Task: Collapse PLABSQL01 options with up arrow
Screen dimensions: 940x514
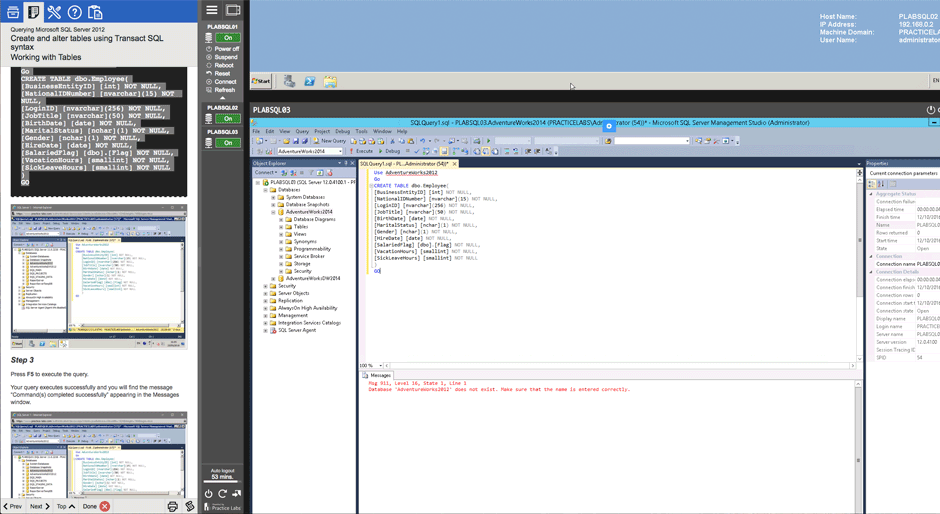Action: click(x=222, y=98)
